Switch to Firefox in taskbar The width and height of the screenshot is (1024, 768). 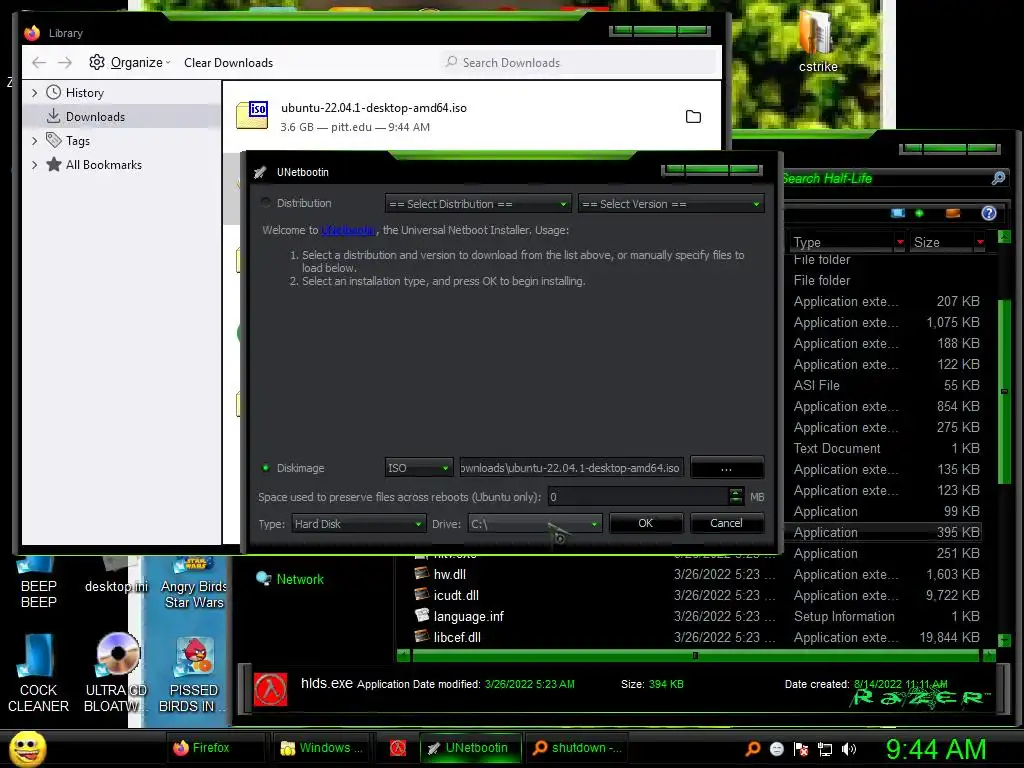point(216,748)
